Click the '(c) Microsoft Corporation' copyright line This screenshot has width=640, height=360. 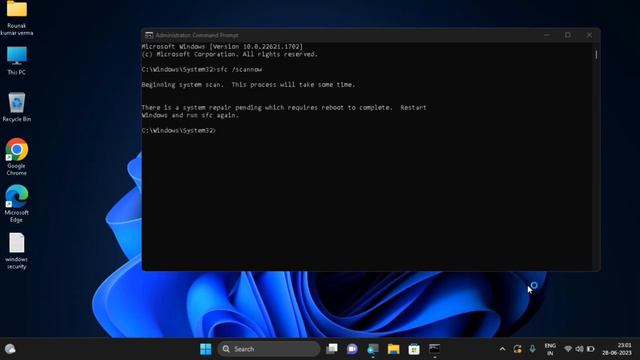click(229, 54)
